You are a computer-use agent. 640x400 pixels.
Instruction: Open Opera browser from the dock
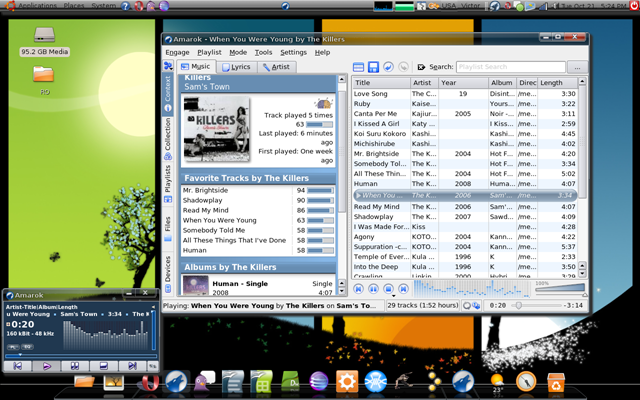[x=149, y=383]
